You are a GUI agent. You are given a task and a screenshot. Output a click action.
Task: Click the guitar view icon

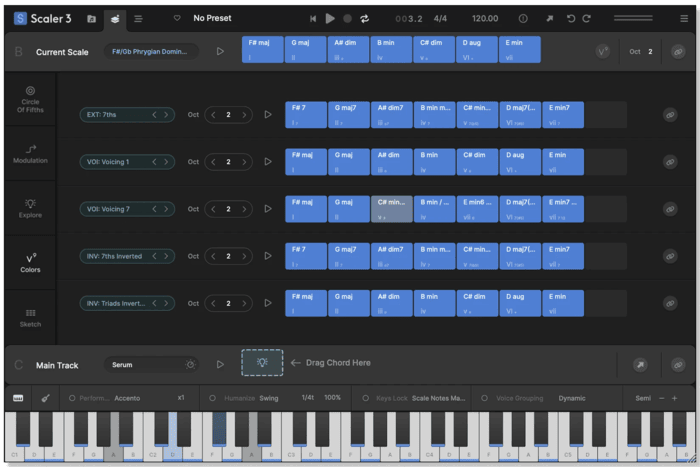click(x=45, y=398)
